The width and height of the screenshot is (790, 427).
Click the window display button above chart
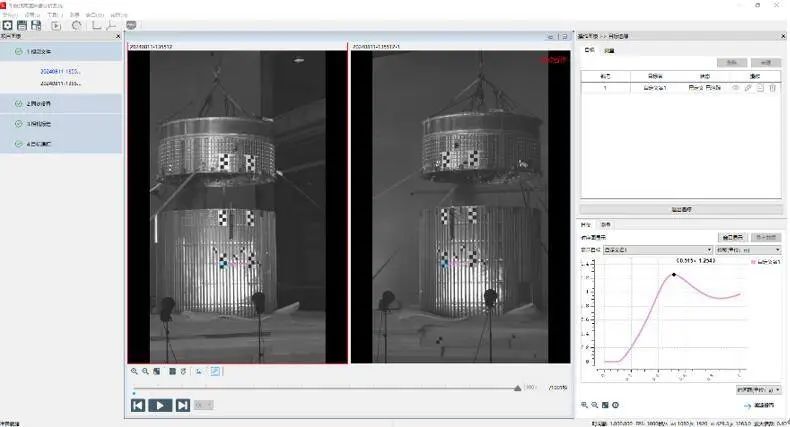[733, 237]
